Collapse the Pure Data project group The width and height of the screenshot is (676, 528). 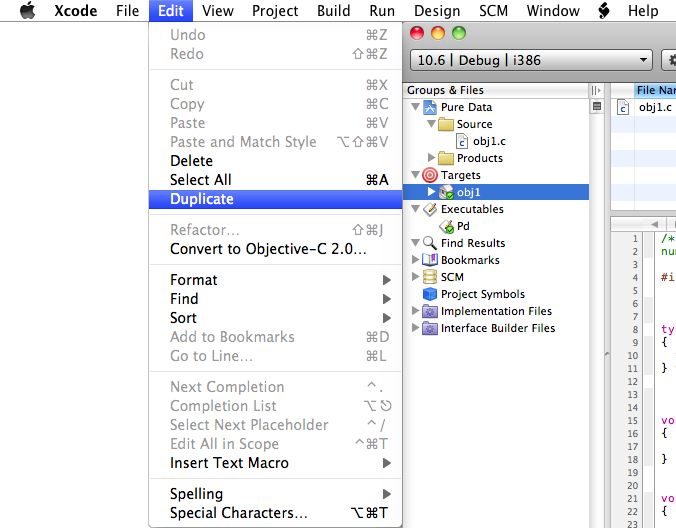[416, 106]
